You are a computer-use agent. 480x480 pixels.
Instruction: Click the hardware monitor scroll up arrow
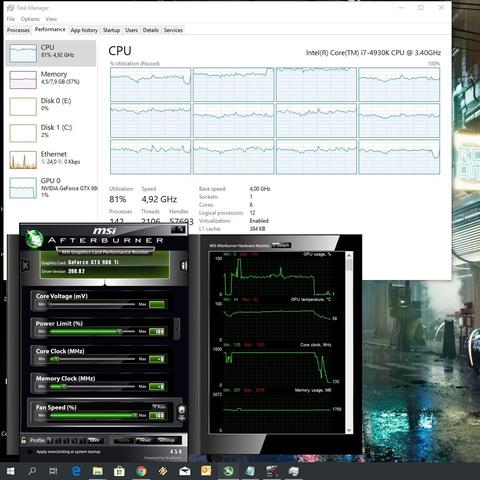(349, 256)
